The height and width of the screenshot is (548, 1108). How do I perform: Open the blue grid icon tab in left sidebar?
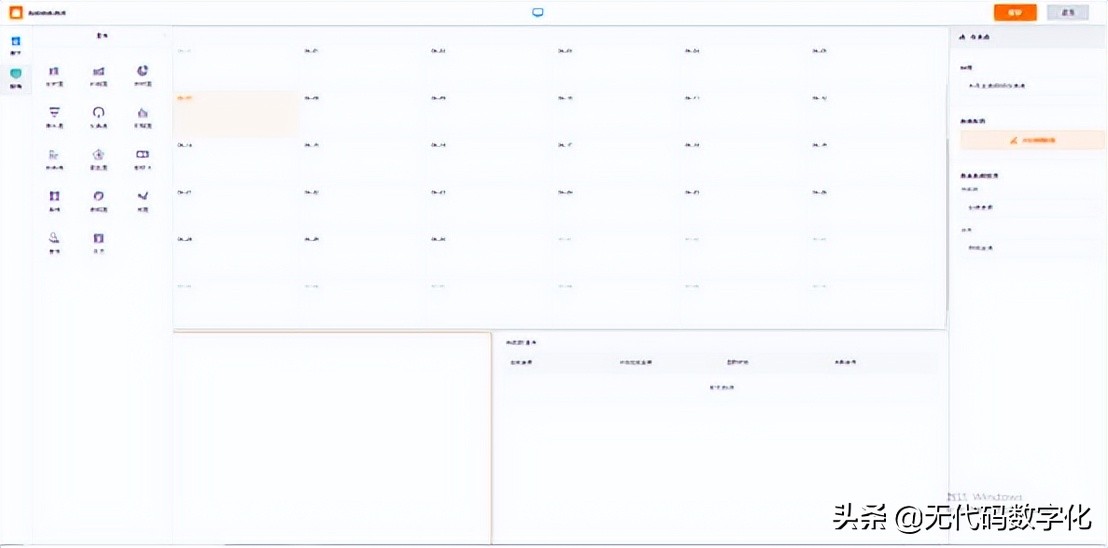point(16,44)
